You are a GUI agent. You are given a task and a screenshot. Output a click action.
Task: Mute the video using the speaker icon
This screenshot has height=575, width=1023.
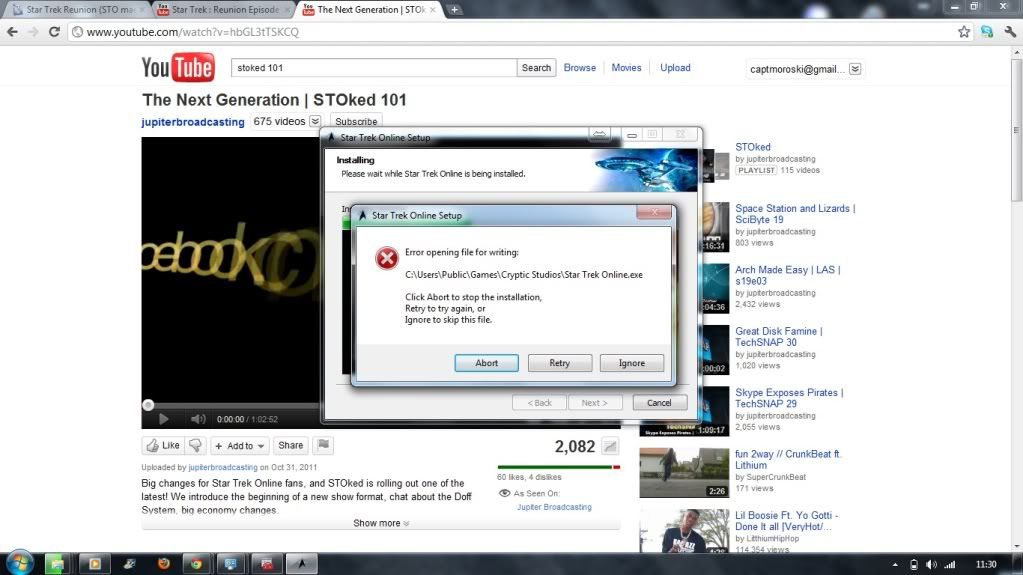(197, 419)
